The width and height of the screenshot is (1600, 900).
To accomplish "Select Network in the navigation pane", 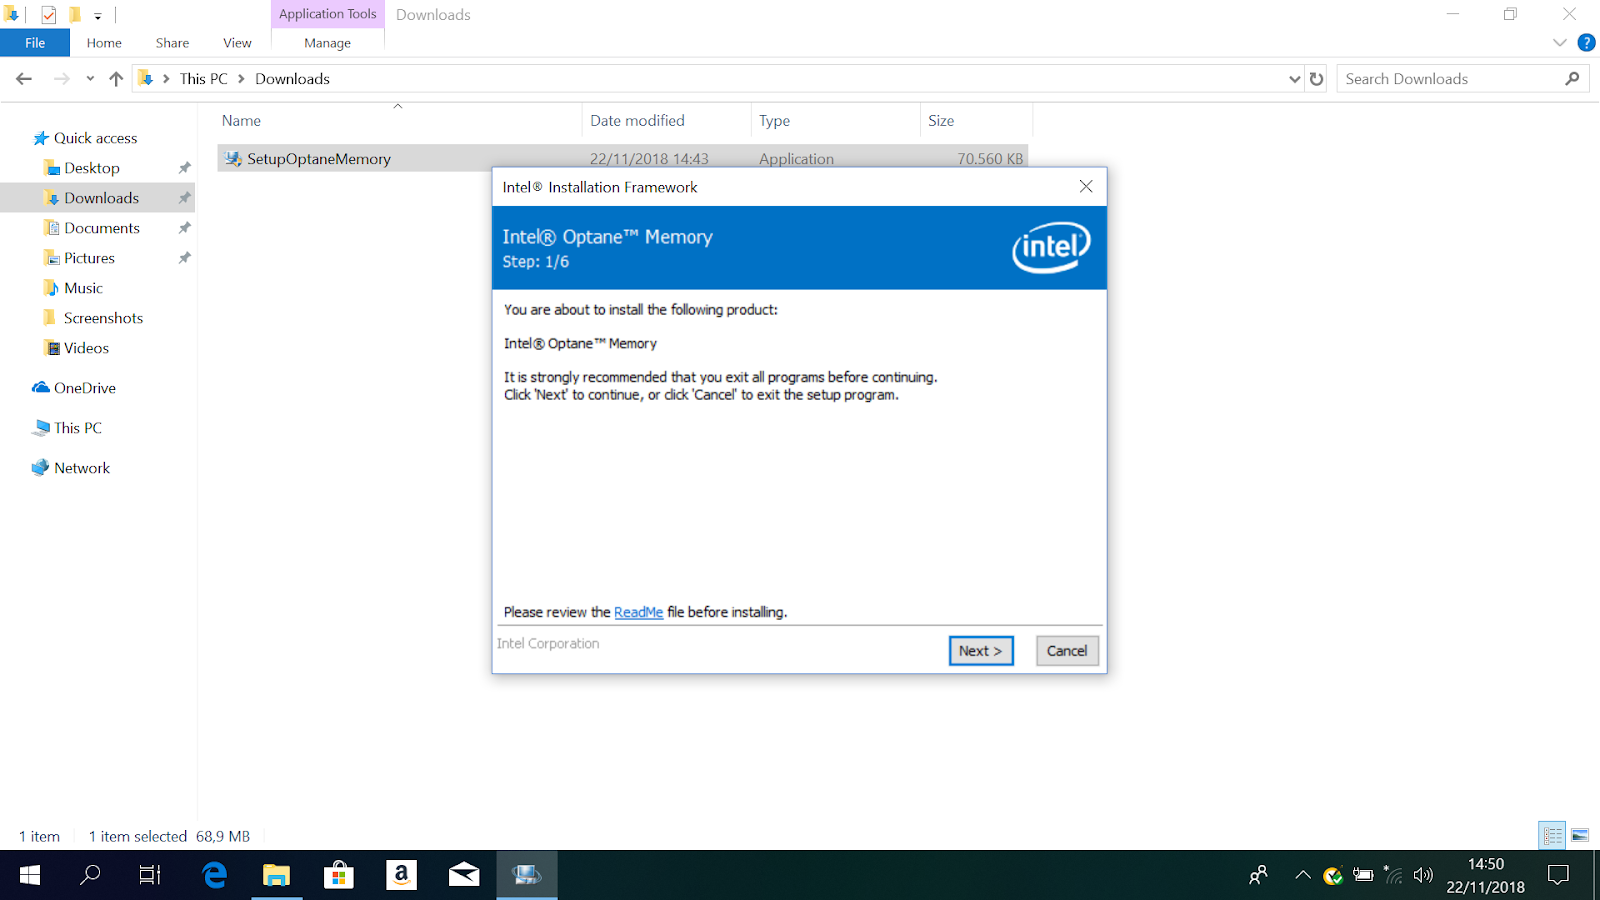I will [x=82, y=468].
